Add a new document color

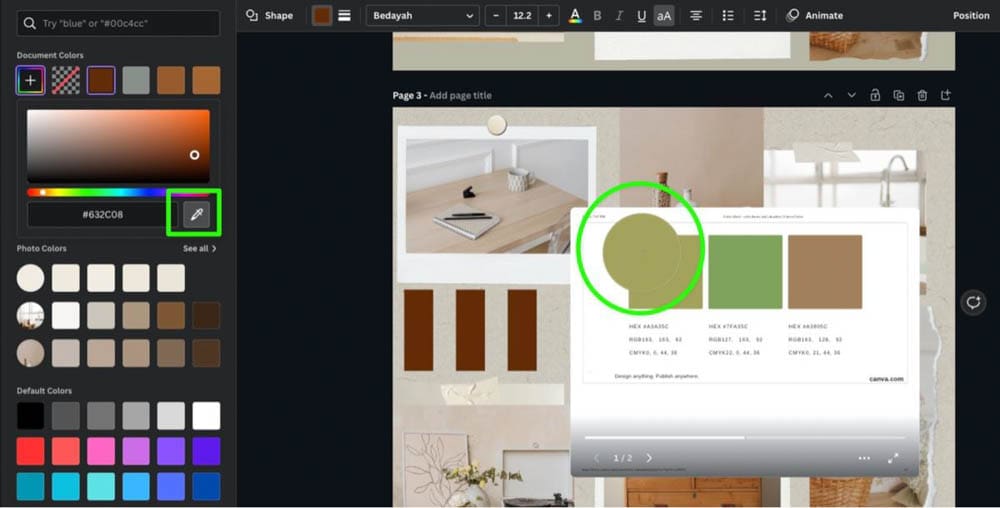tap(30, 81)
